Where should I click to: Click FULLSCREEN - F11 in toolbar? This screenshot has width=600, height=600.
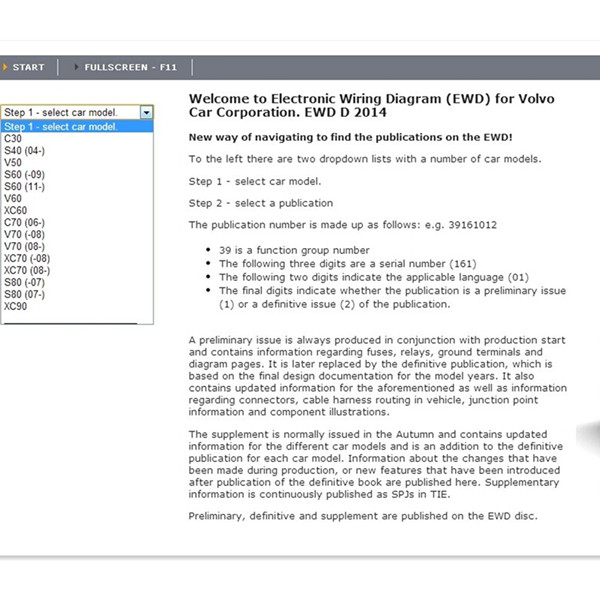[130, 67]
